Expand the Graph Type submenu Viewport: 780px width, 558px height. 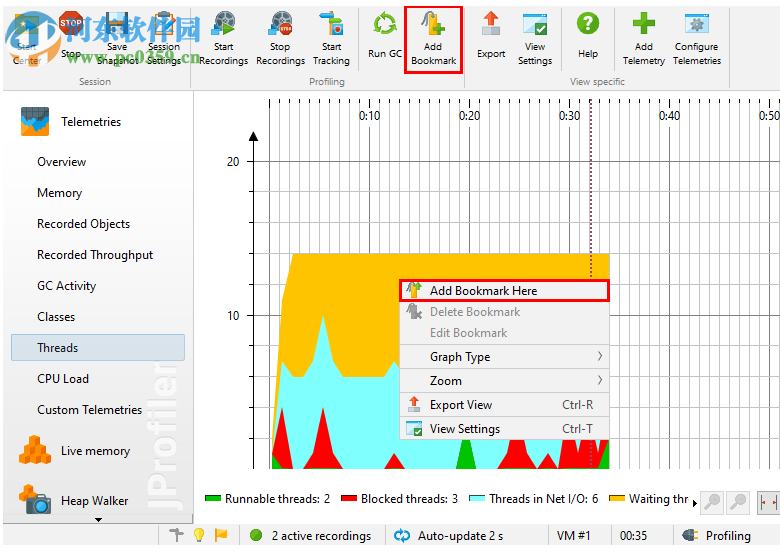[x=504, y=357]
